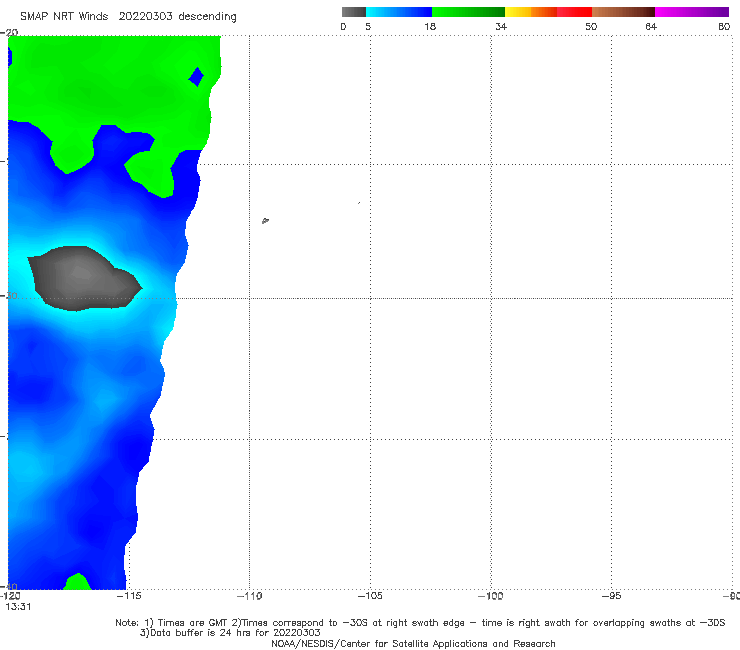Click the title text "SMAP NRT Winds"
Viewport: 740px width, 650px height.
(64, 16)
